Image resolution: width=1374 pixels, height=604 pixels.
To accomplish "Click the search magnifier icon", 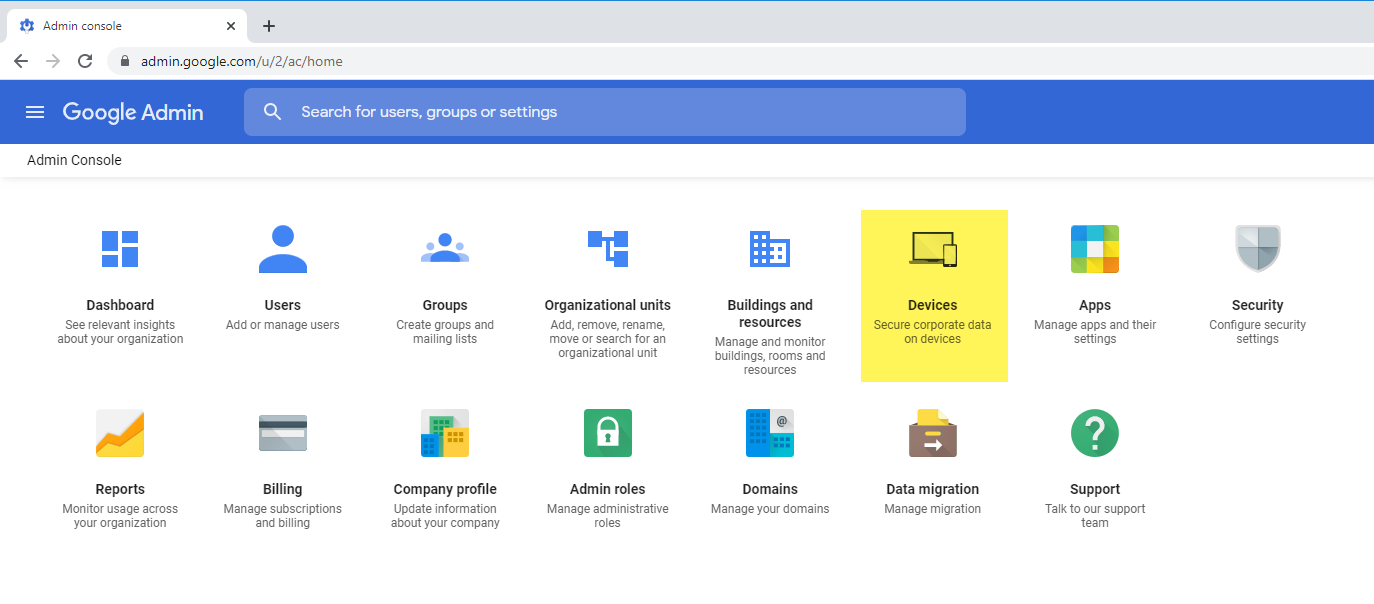I will (273, 112).
